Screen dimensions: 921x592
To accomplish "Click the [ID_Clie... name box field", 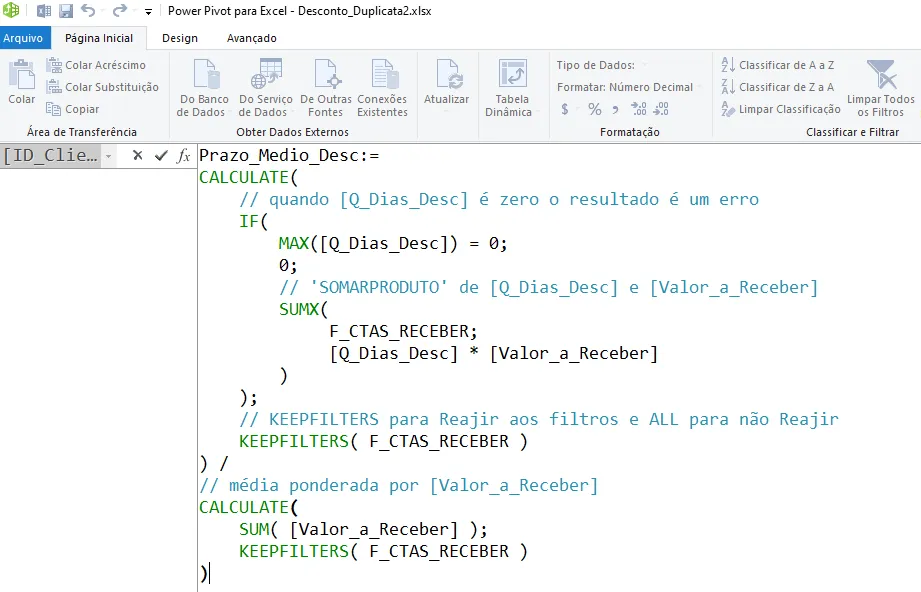I will pos(52,156).
